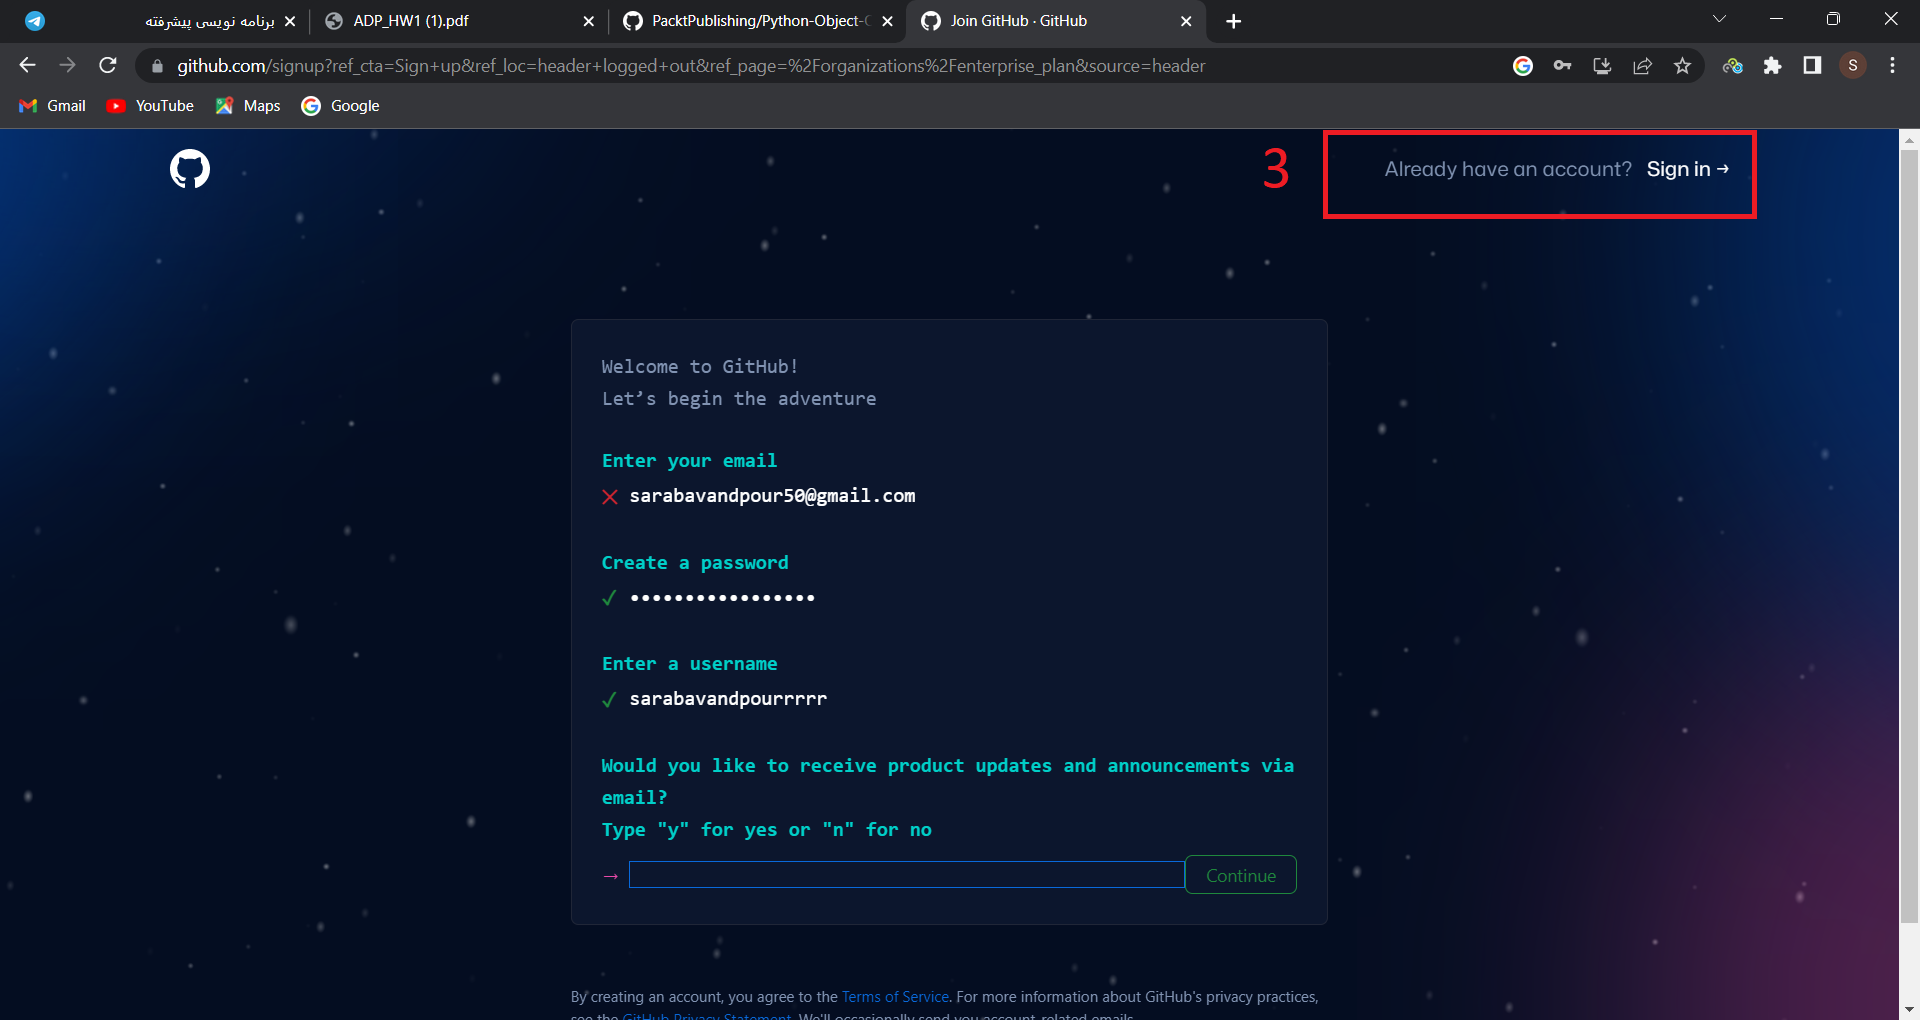The image size is (1920, 1020).
Task: Switch to the ADP_HW1 PDF tab
Action: pos(410,20)
